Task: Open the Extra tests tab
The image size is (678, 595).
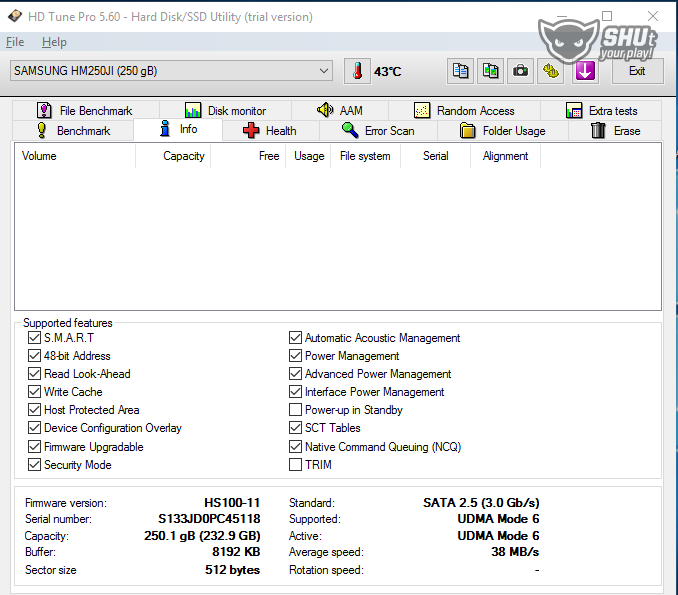Action: [x=601, y=111]
